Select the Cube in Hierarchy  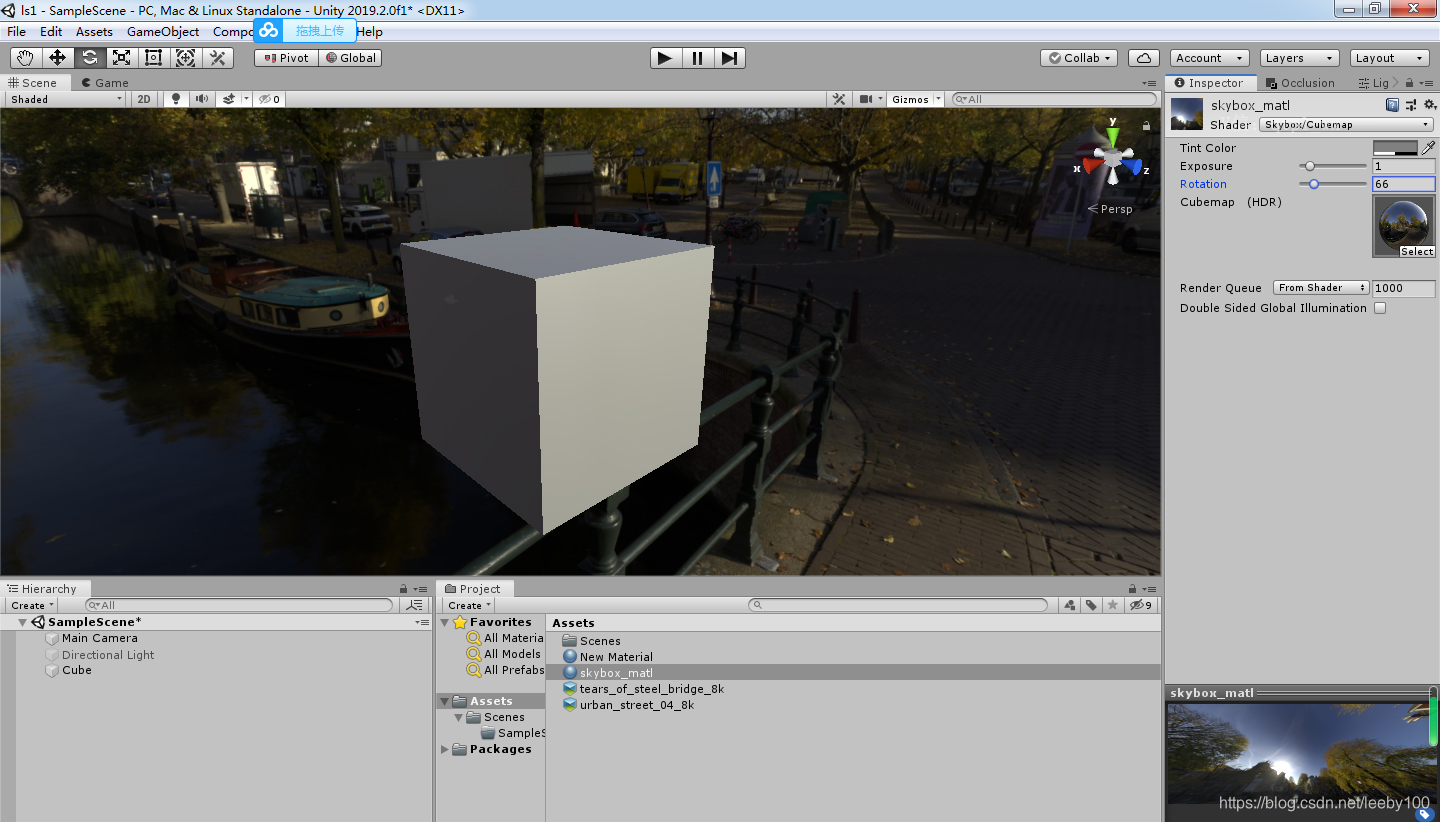(76, 670)
